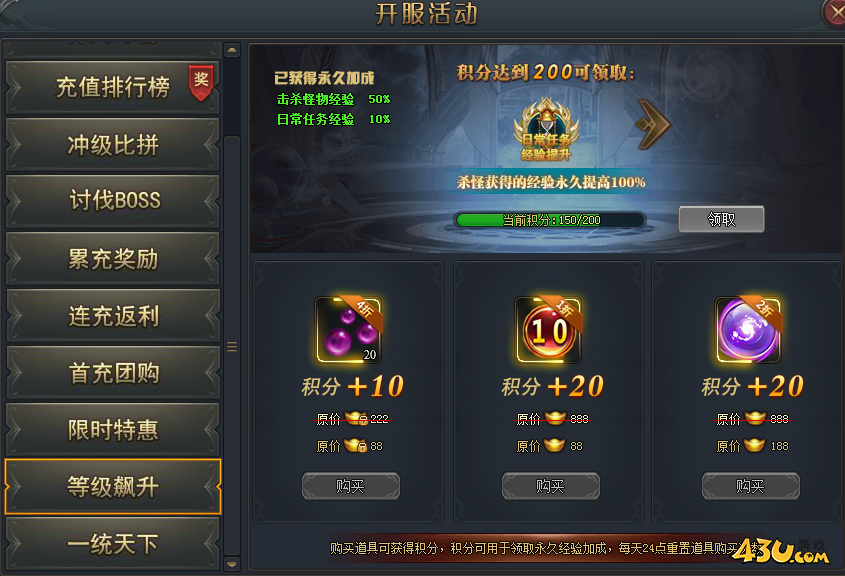Screen dimensions: 845x576
Task: Click scrollbar up arrow of activity list
Action: coord(232,50)
